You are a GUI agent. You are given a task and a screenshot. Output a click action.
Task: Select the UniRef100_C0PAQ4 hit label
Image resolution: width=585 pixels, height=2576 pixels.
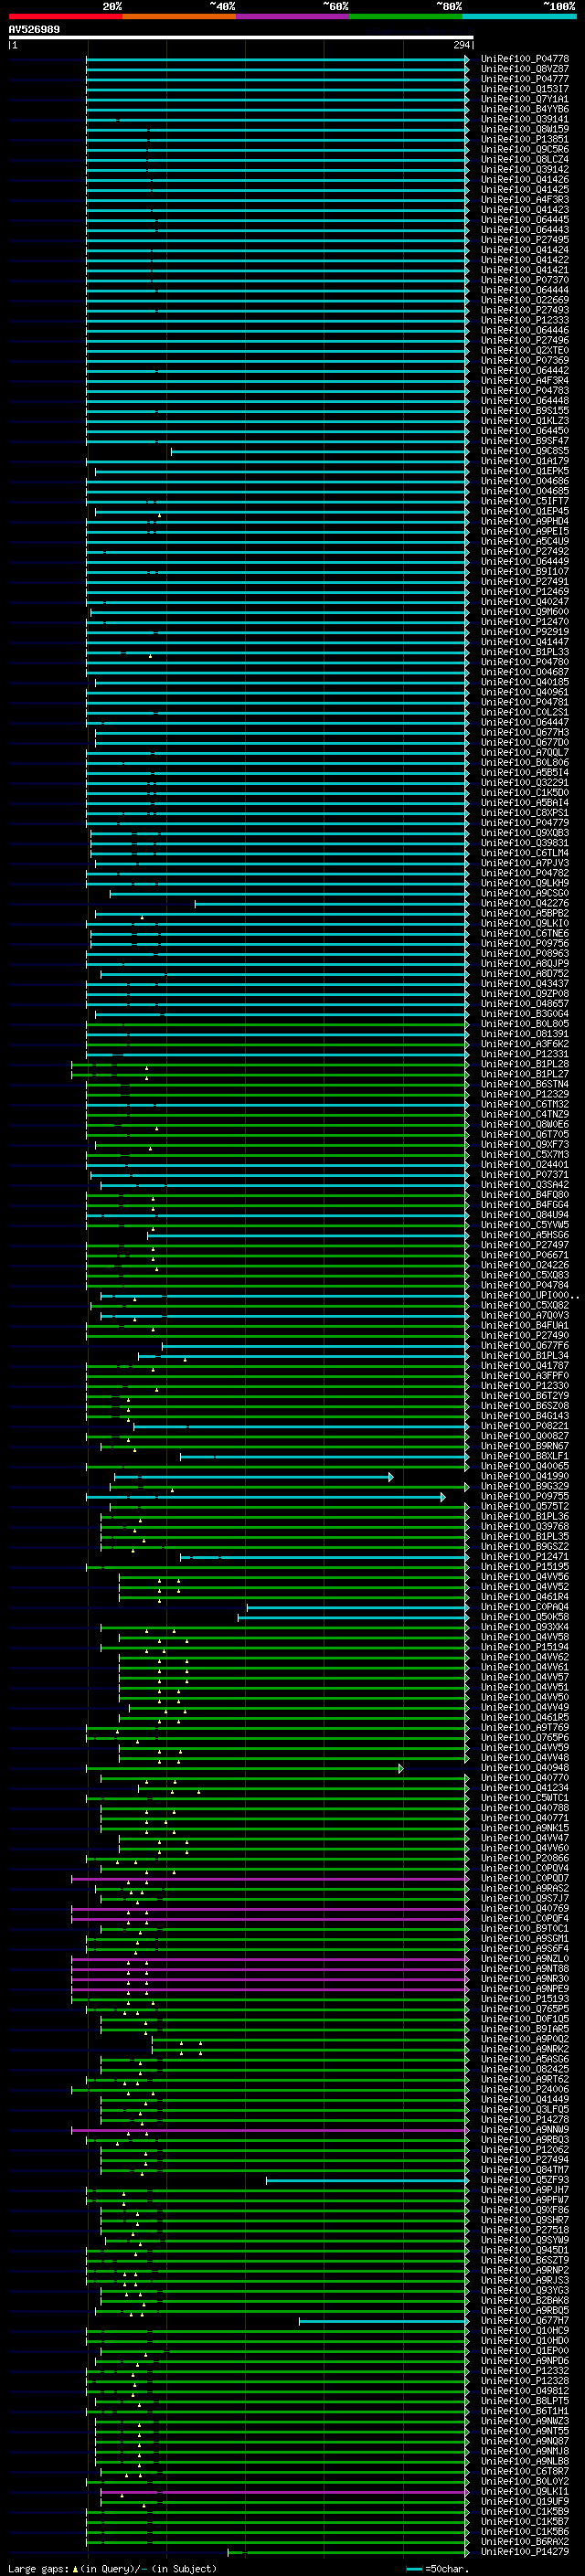tap(525, 1607)
